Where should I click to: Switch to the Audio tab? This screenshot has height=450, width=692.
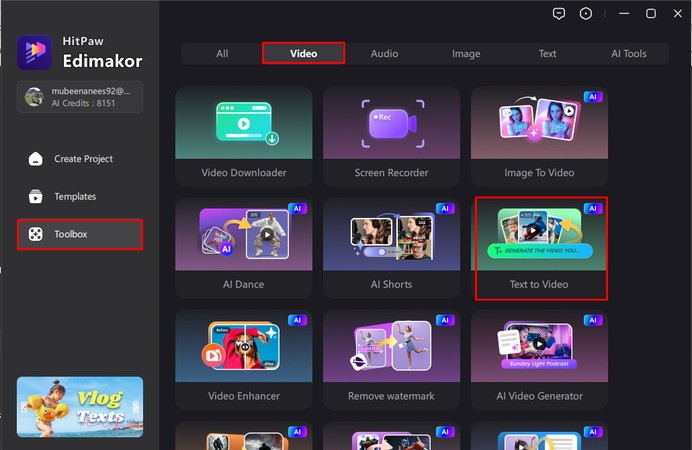click(384, 53)
